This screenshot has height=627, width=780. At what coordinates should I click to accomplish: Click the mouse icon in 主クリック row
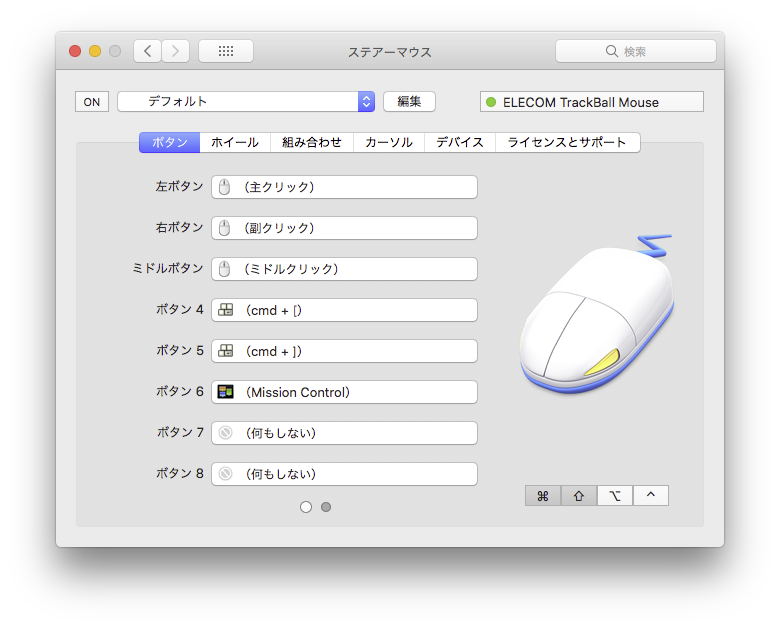point(225,187)
